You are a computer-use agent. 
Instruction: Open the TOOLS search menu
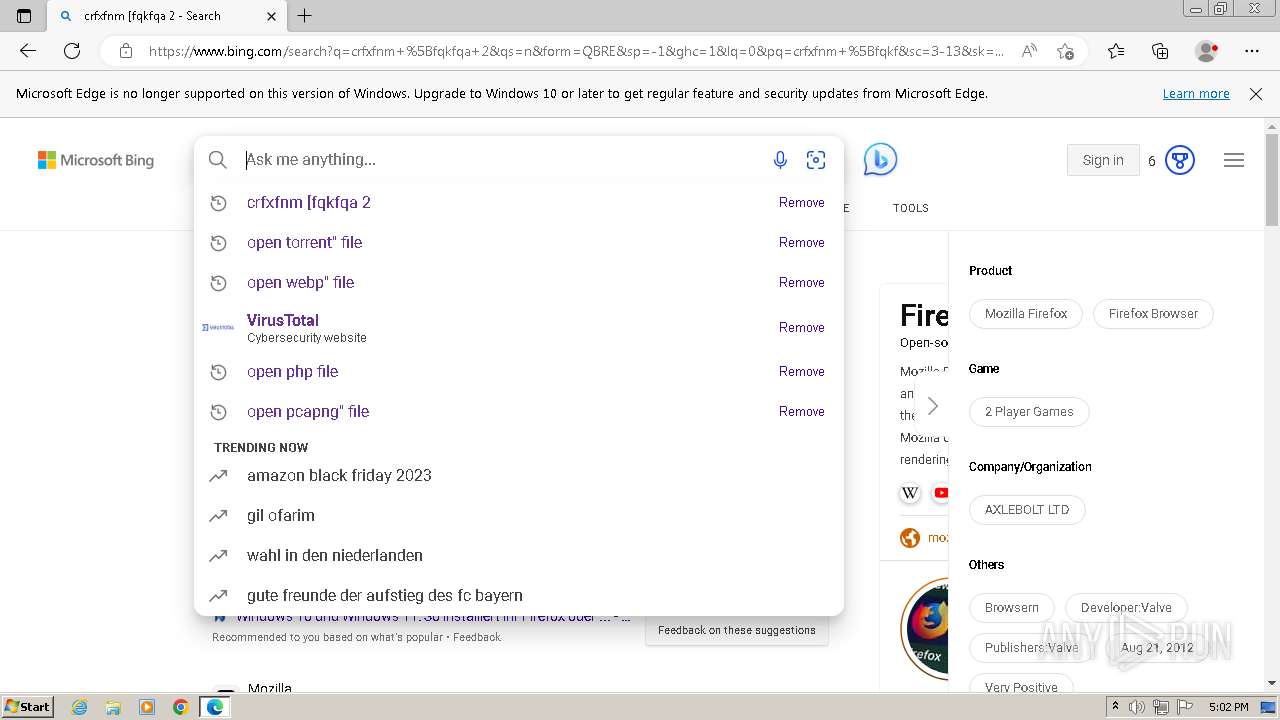[x=911, y=208]
